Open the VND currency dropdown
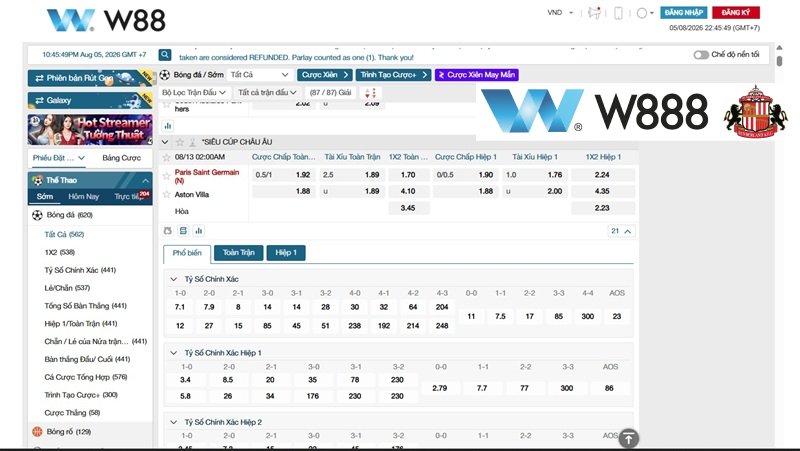 tap(560, 13)
